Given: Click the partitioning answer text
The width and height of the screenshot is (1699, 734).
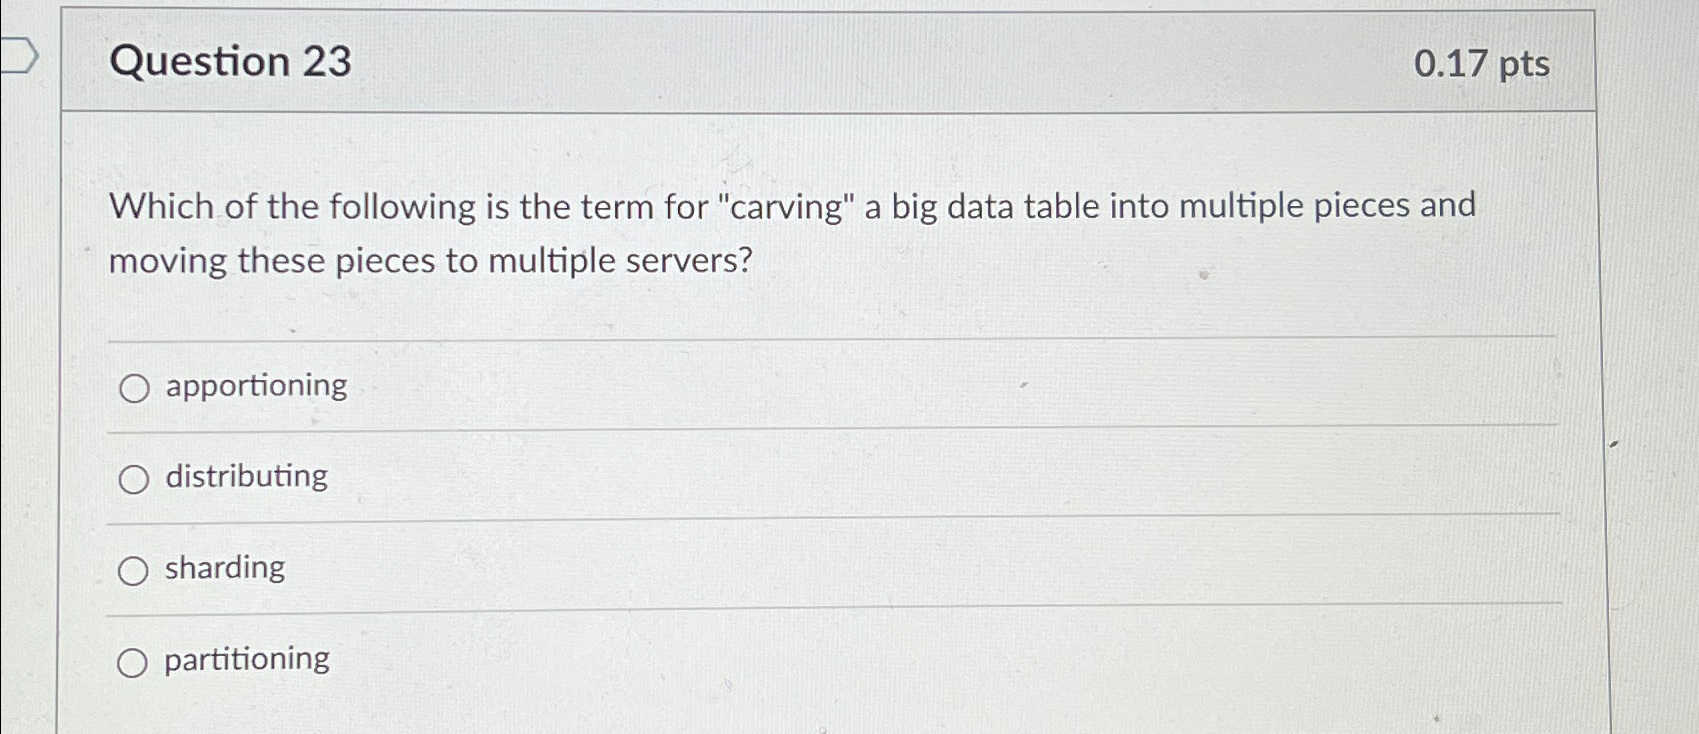Looking at the screenshot, I should 245,660.
